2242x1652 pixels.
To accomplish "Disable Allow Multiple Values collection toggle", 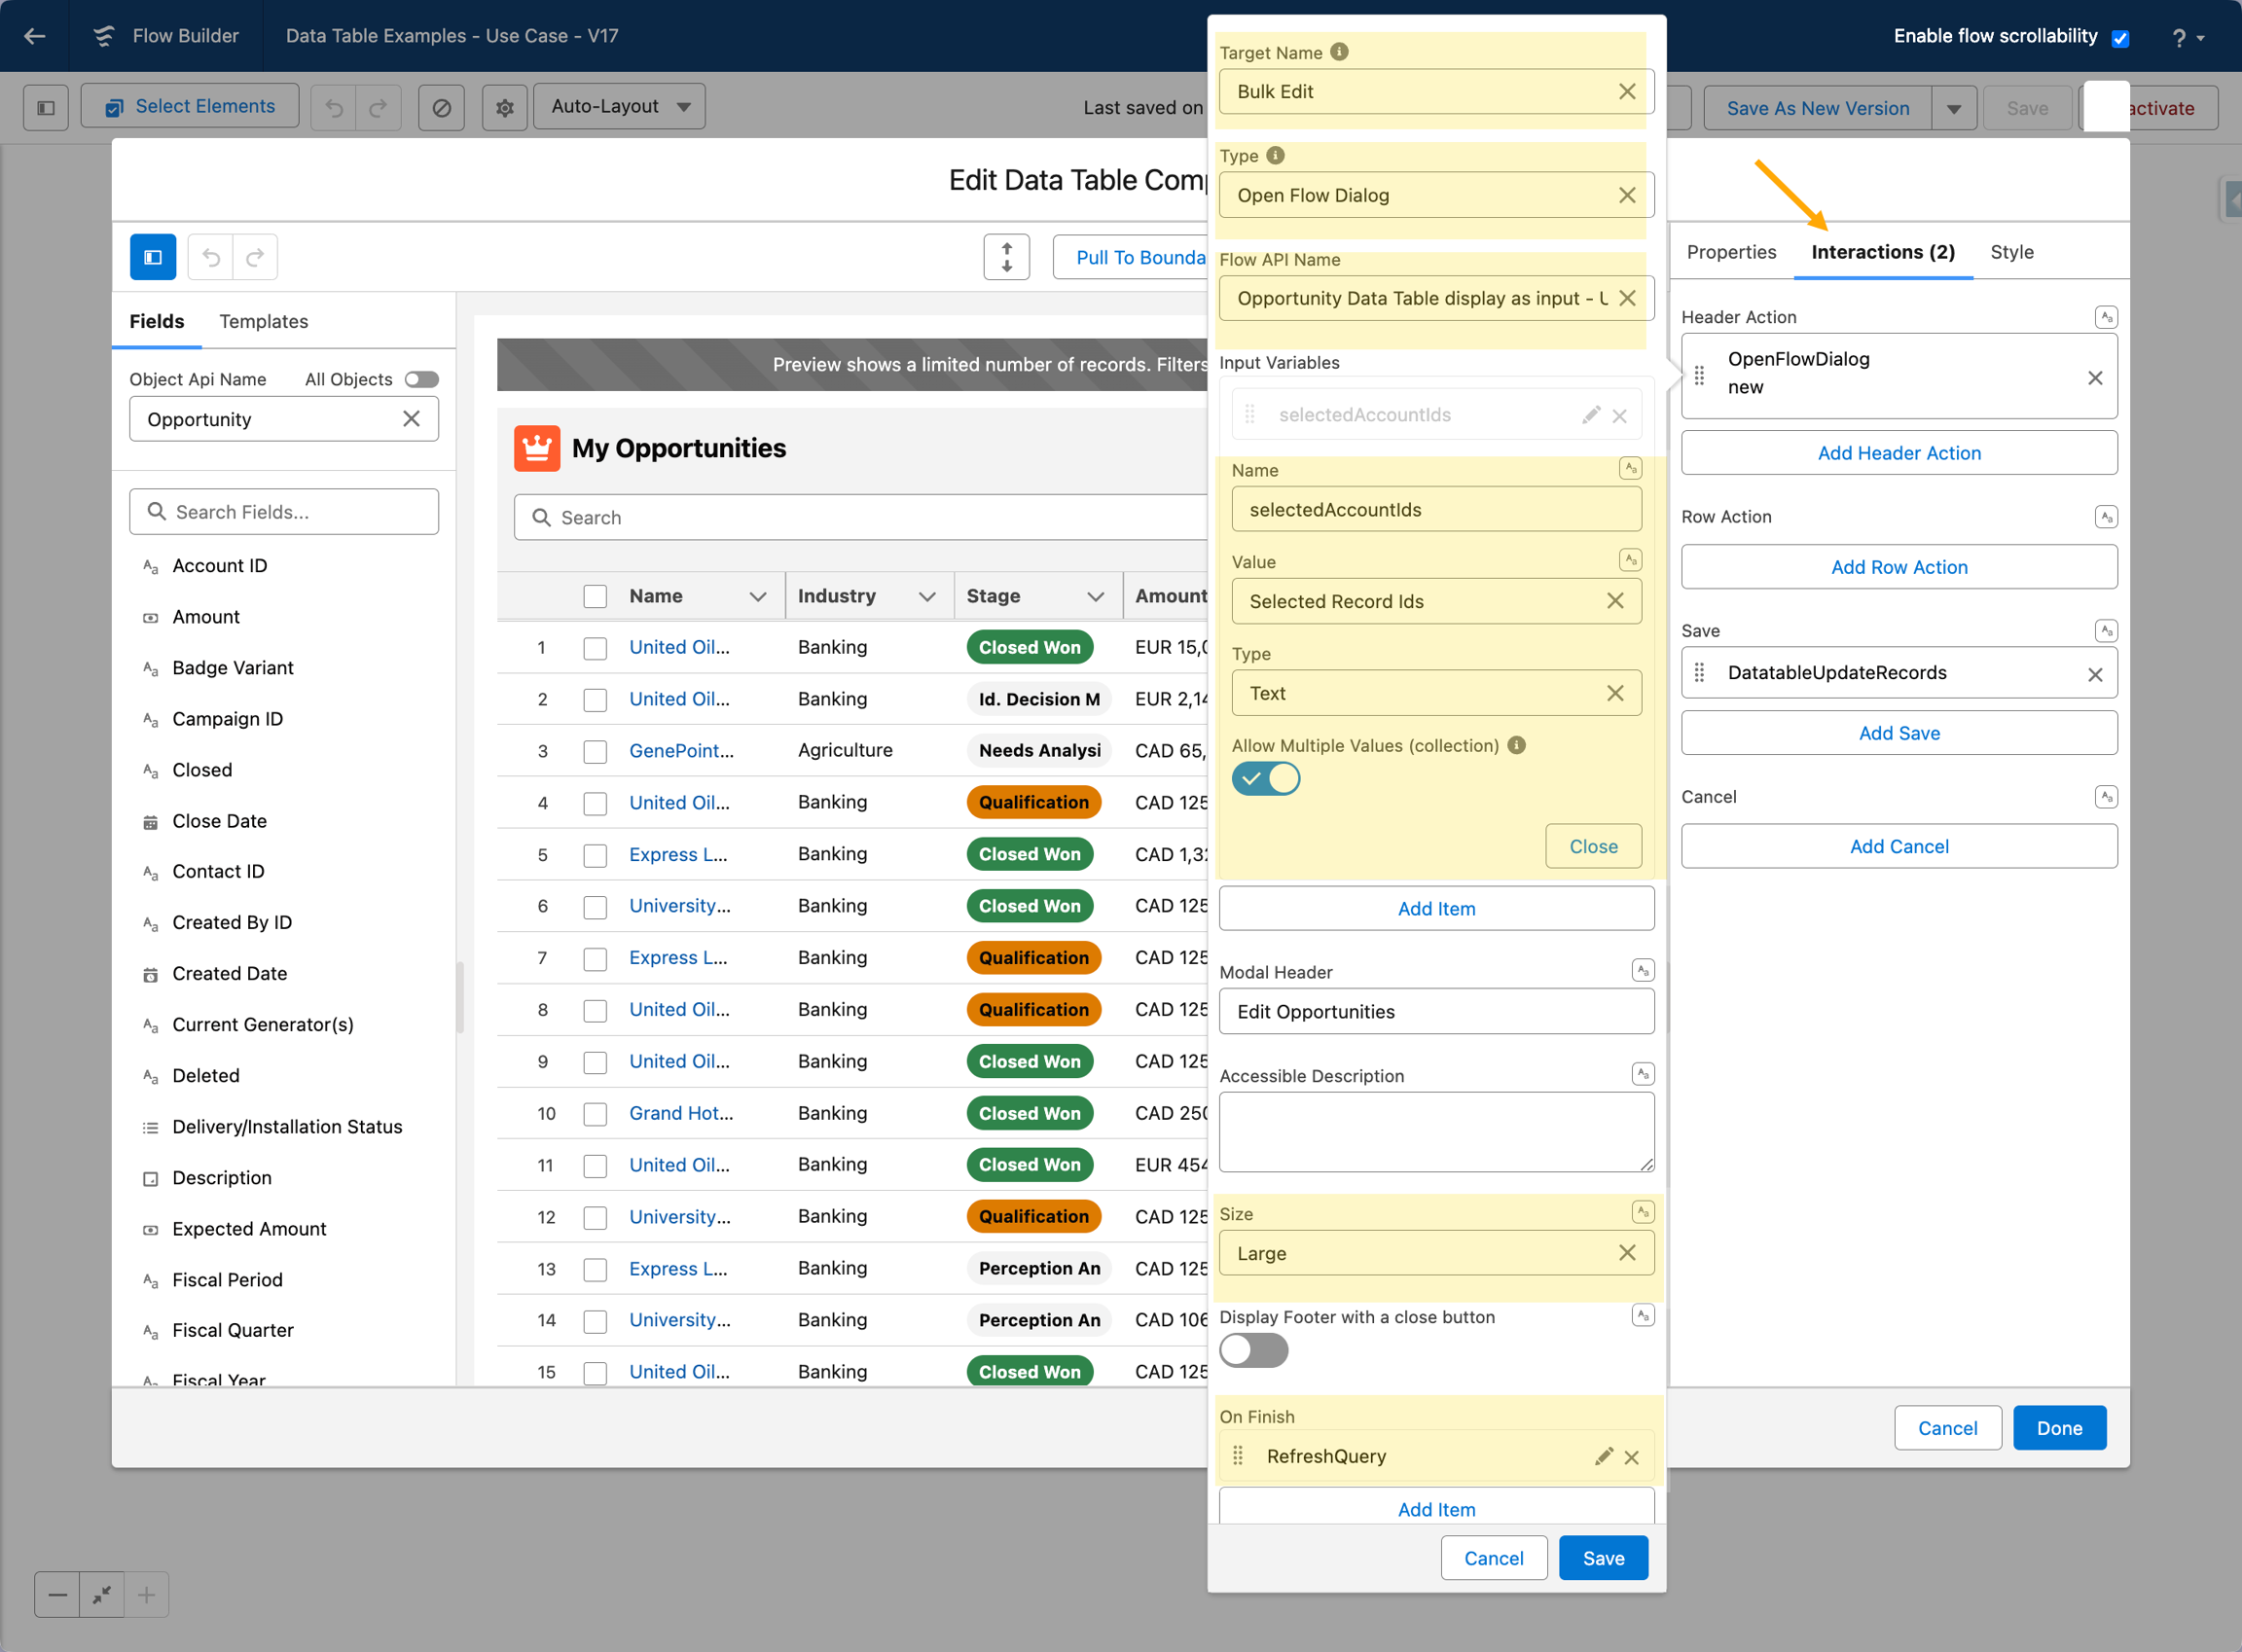I will [x=1265, y=778].
